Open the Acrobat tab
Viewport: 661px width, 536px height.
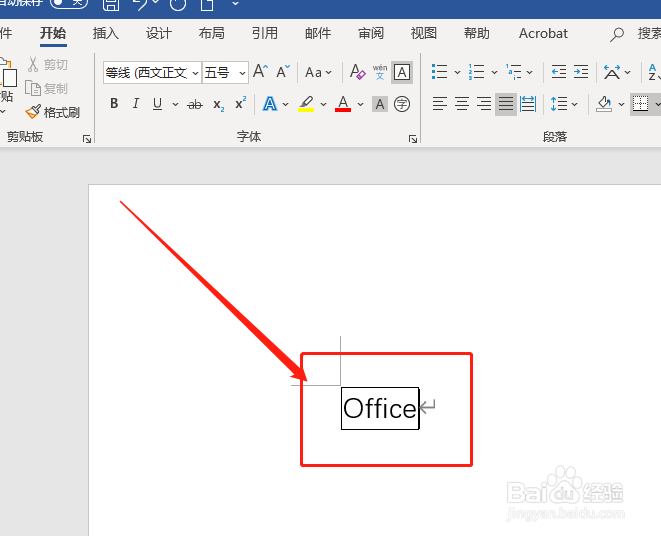543,33
